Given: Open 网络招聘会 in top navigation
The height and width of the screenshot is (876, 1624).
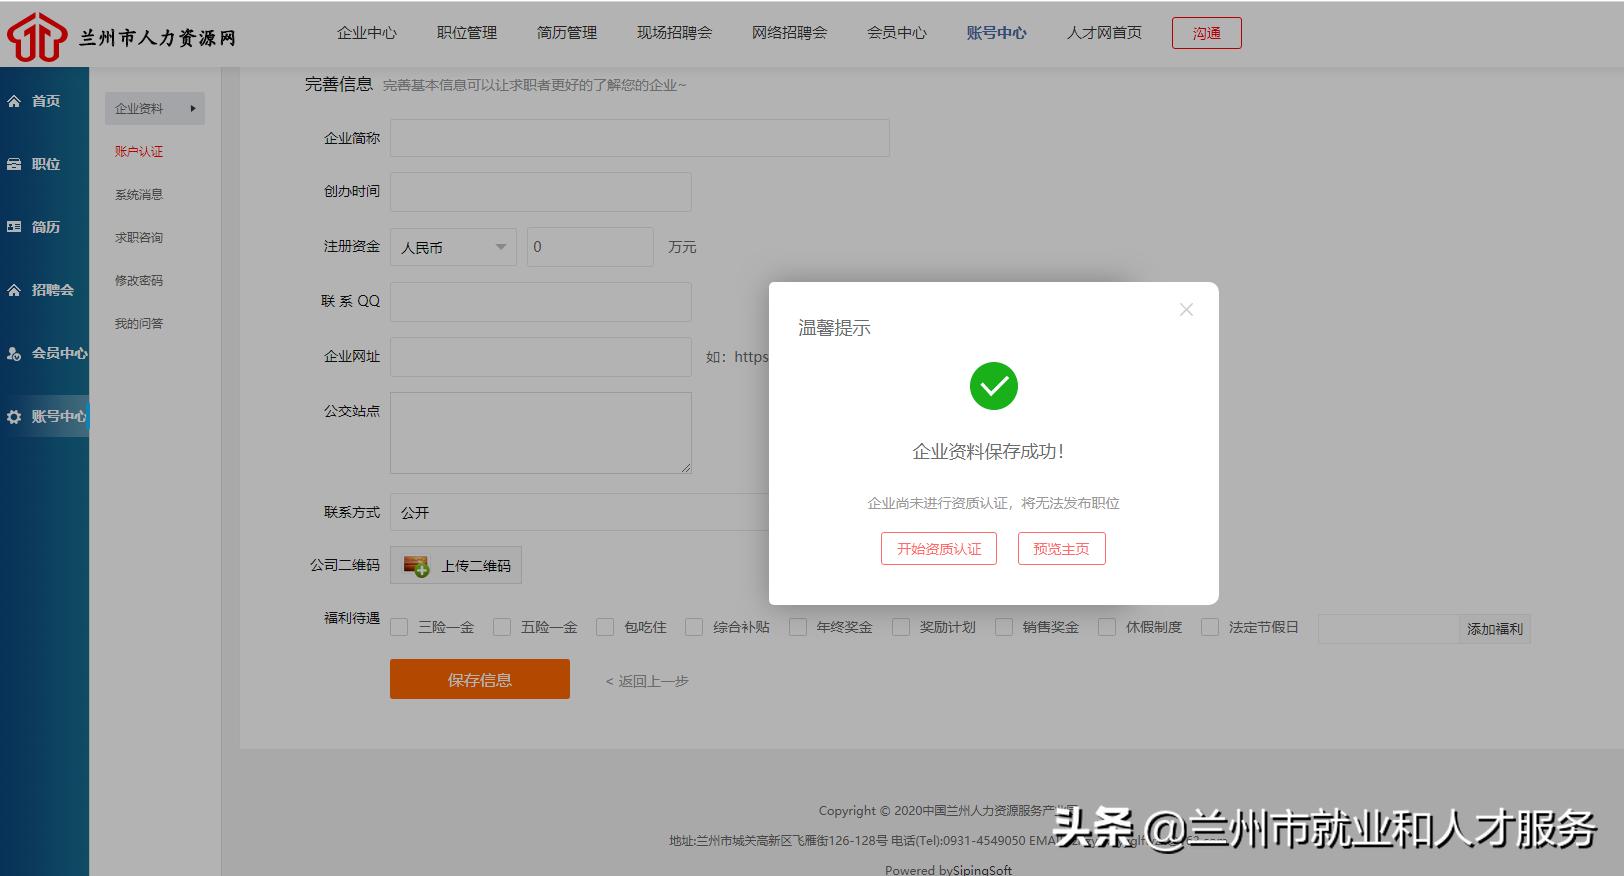Looking at the screenshot, I should (x=790, y=33).
